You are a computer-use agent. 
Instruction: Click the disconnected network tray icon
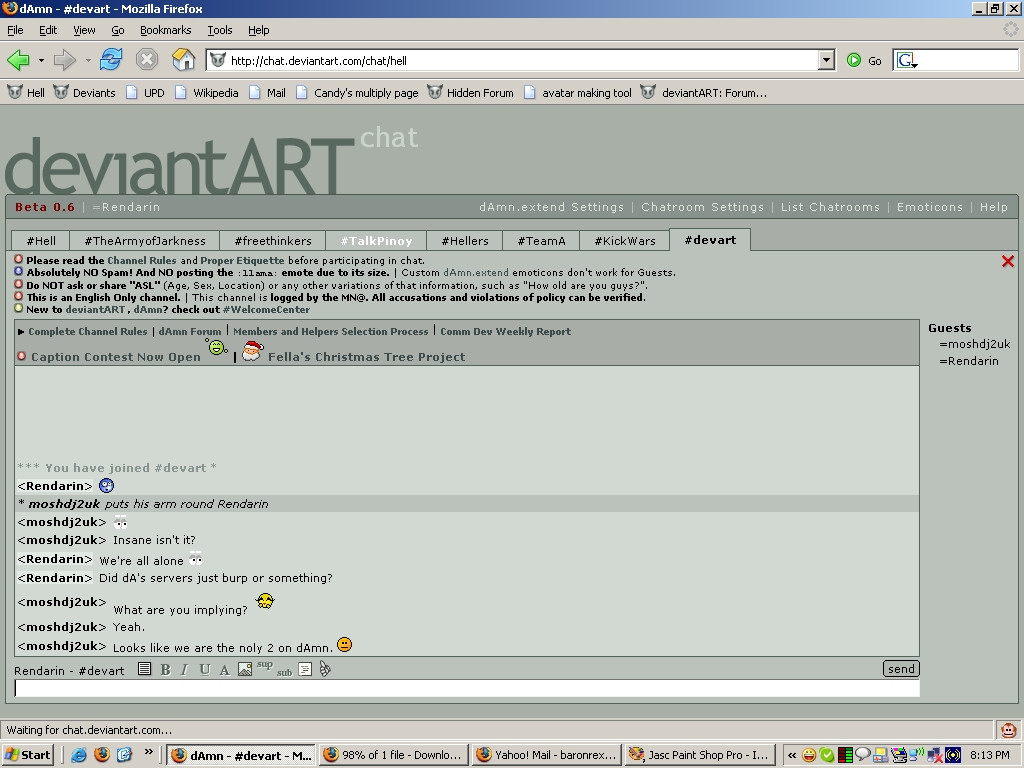935,755
